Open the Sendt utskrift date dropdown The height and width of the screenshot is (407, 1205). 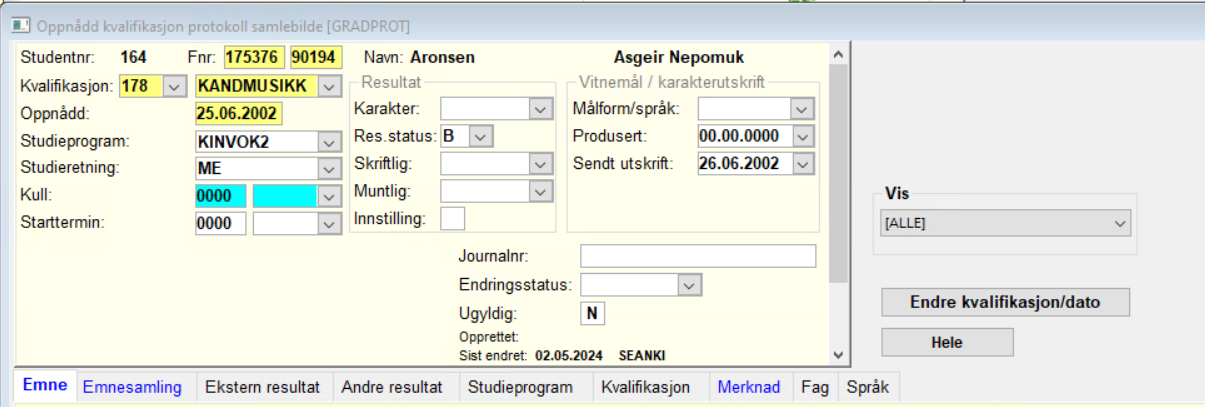(802, 163)
